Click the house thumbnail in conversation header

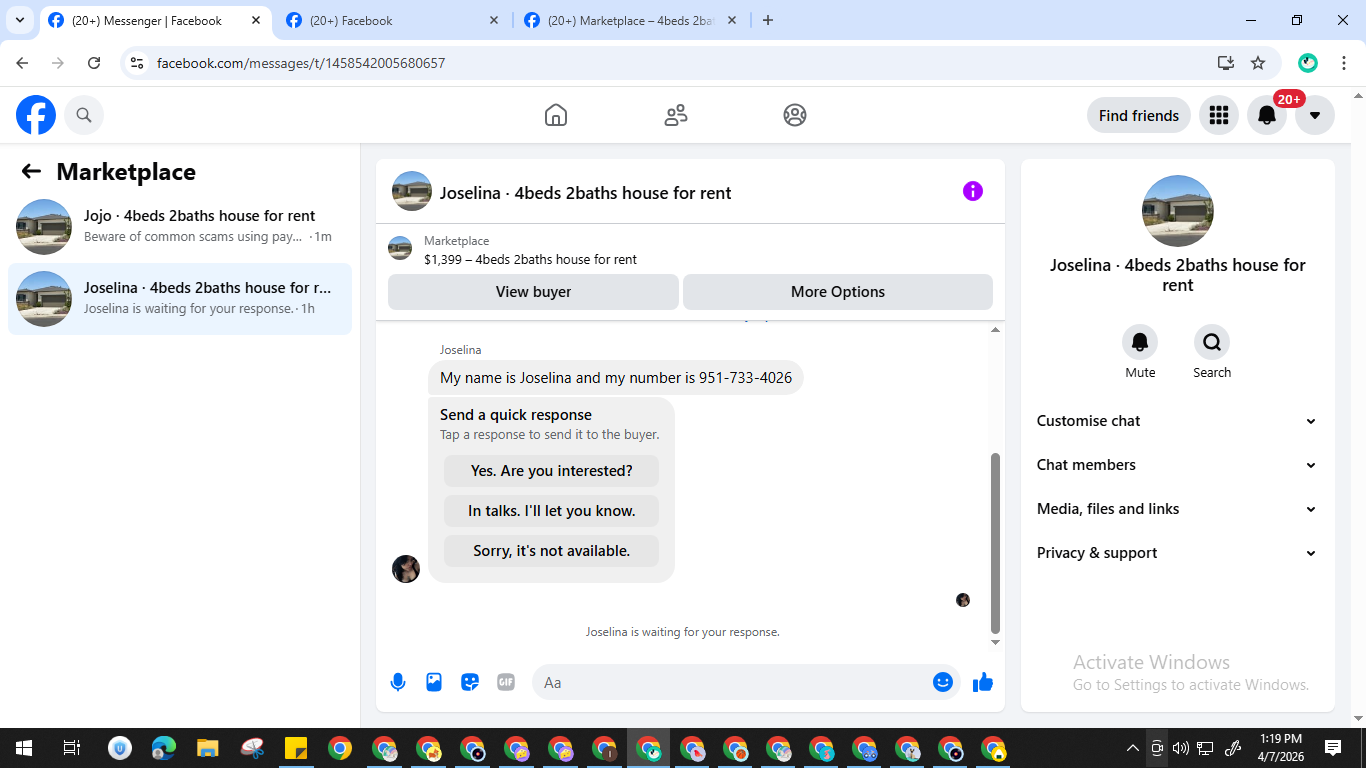pyautogui.click(x=412, y=191)
